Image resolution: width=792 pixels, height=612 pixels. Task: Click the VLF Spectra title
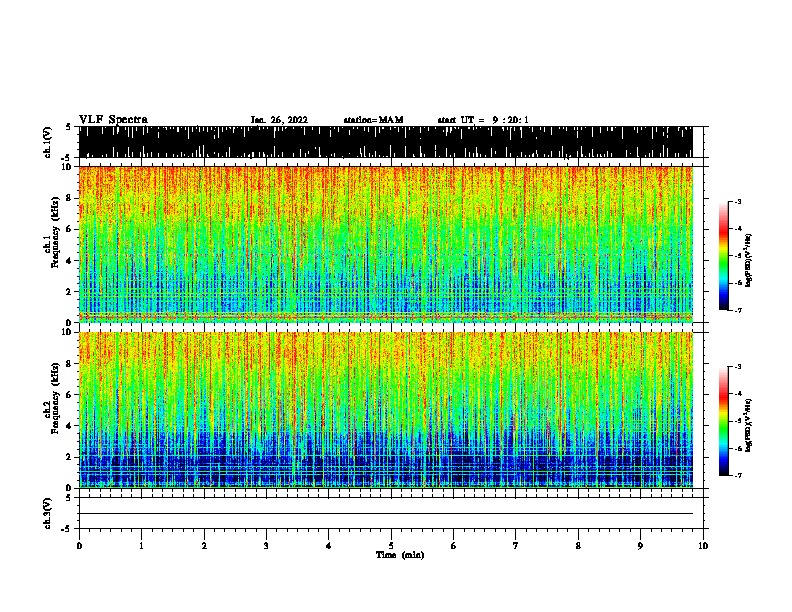[113, 120]
